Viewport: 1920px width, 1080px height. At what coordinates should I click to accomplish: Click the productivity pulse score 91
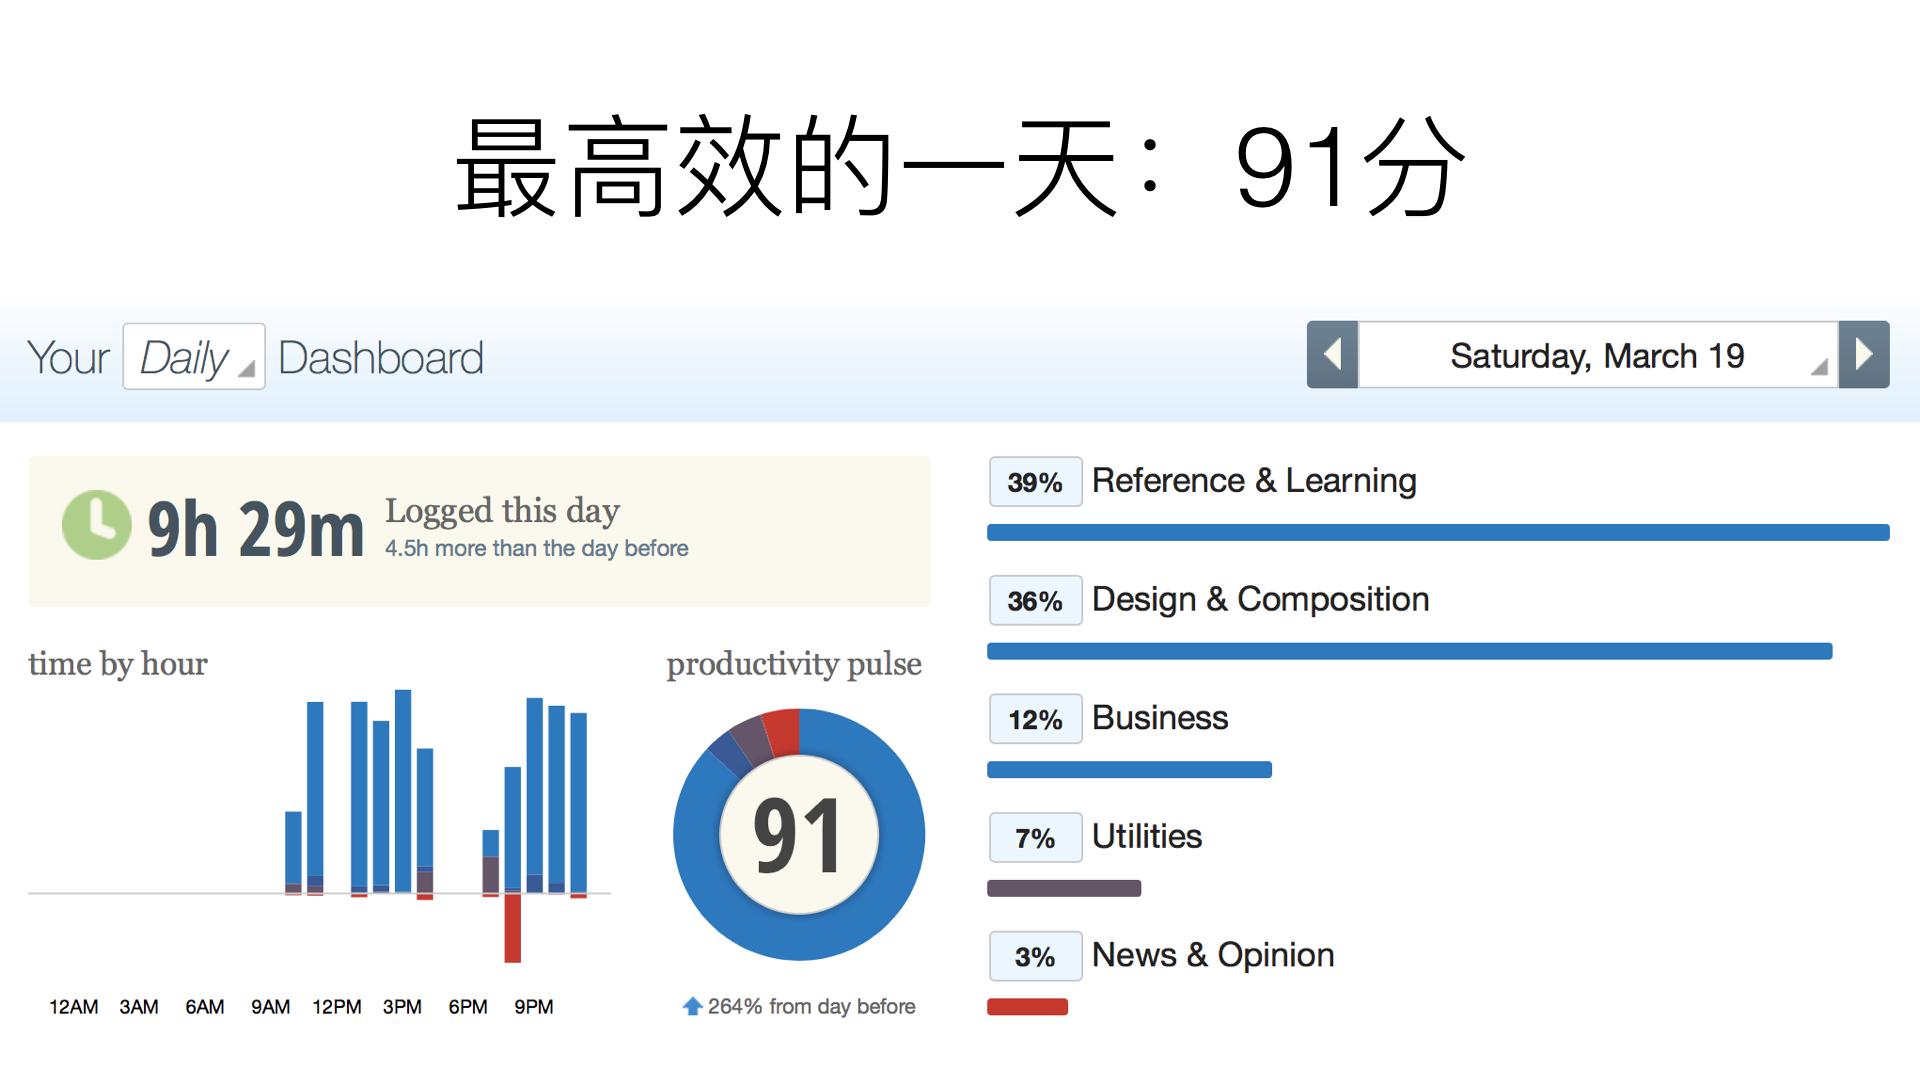(x=798, y=835)
